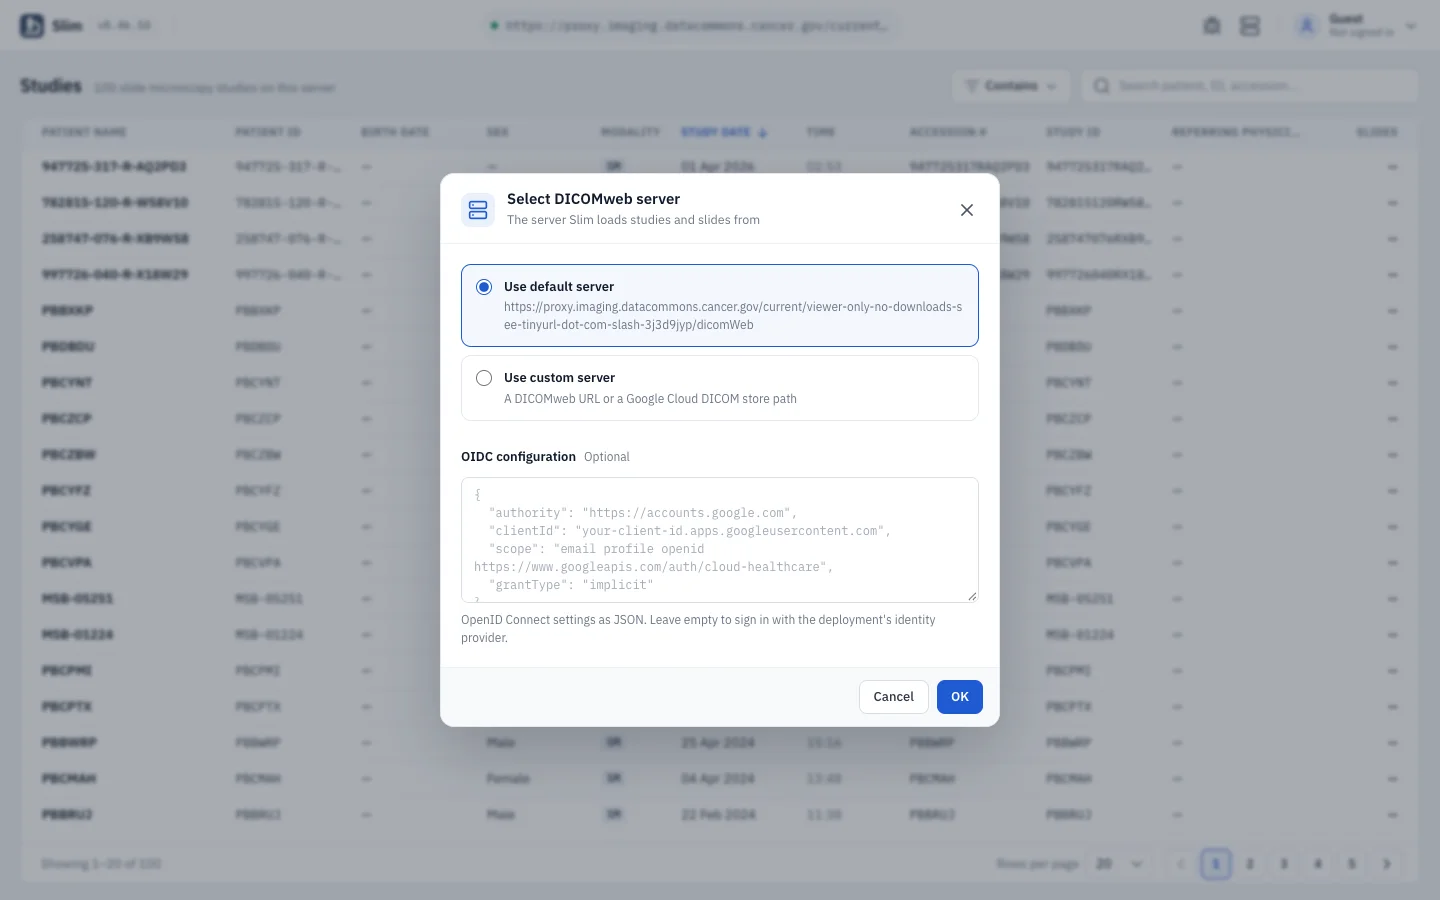
Task: Click the default server proxy URL text
Action: point(733,316)
